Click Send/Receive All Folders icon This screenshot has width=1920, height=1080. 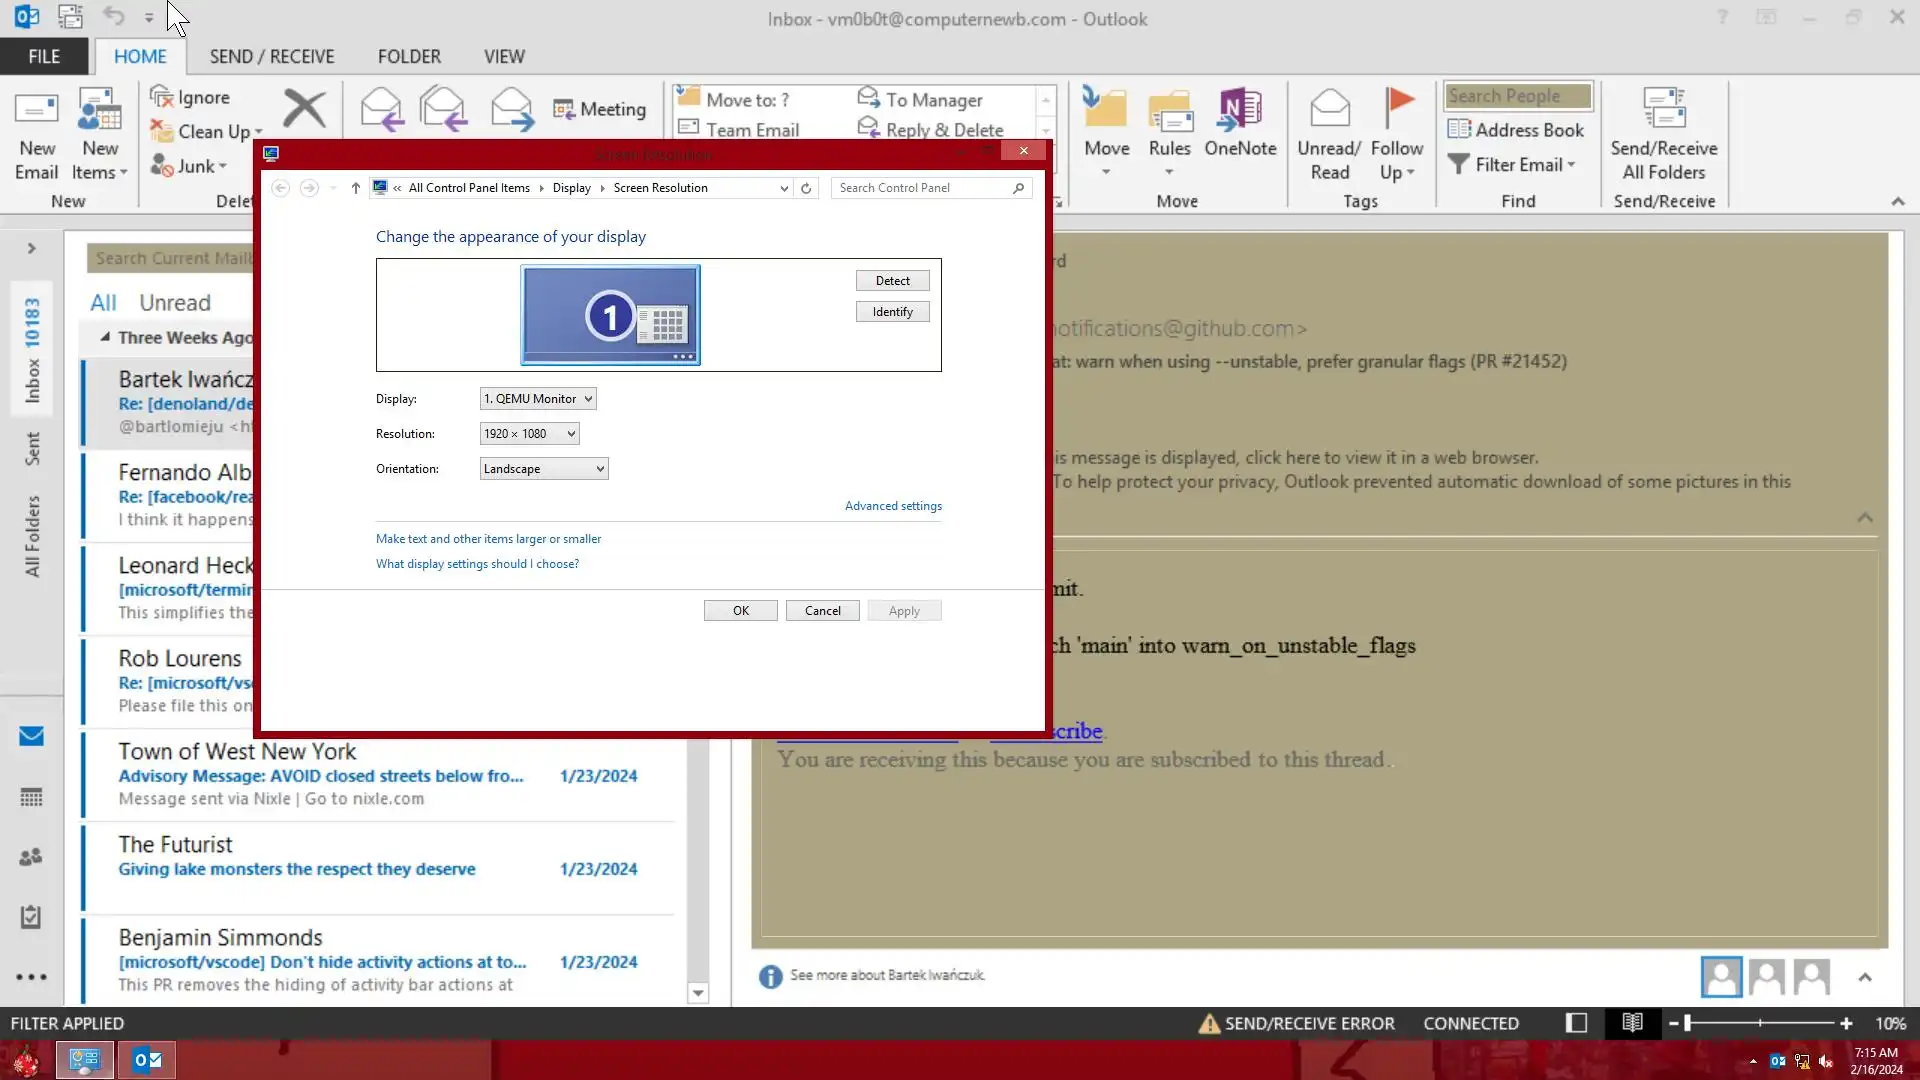pos(1664,108)
